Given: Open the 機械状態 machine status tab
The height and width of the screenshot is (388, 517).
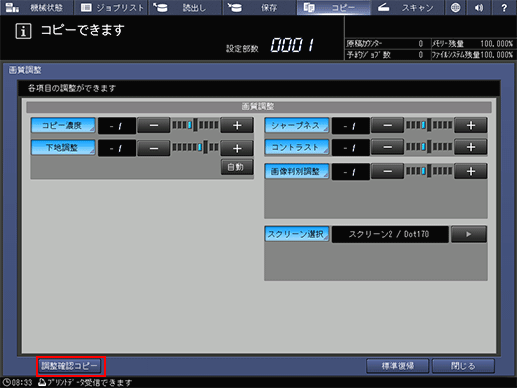Looking at the screenshot, I should point(37,7).
